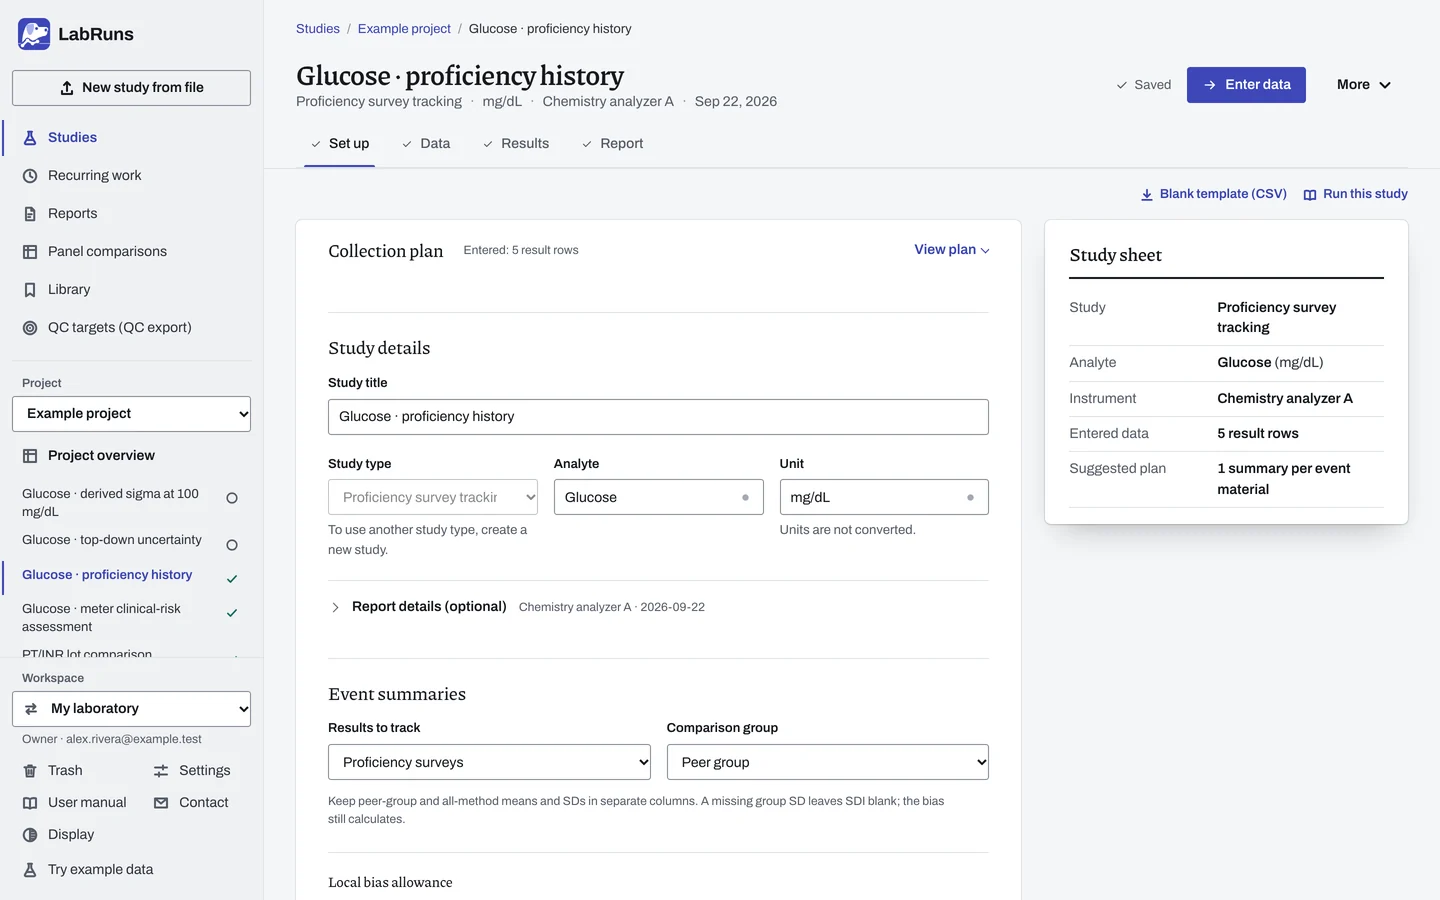Viewport: 1440px width, 900px height.
Task: Switch to the Data tab
Action: pos(426,144)
